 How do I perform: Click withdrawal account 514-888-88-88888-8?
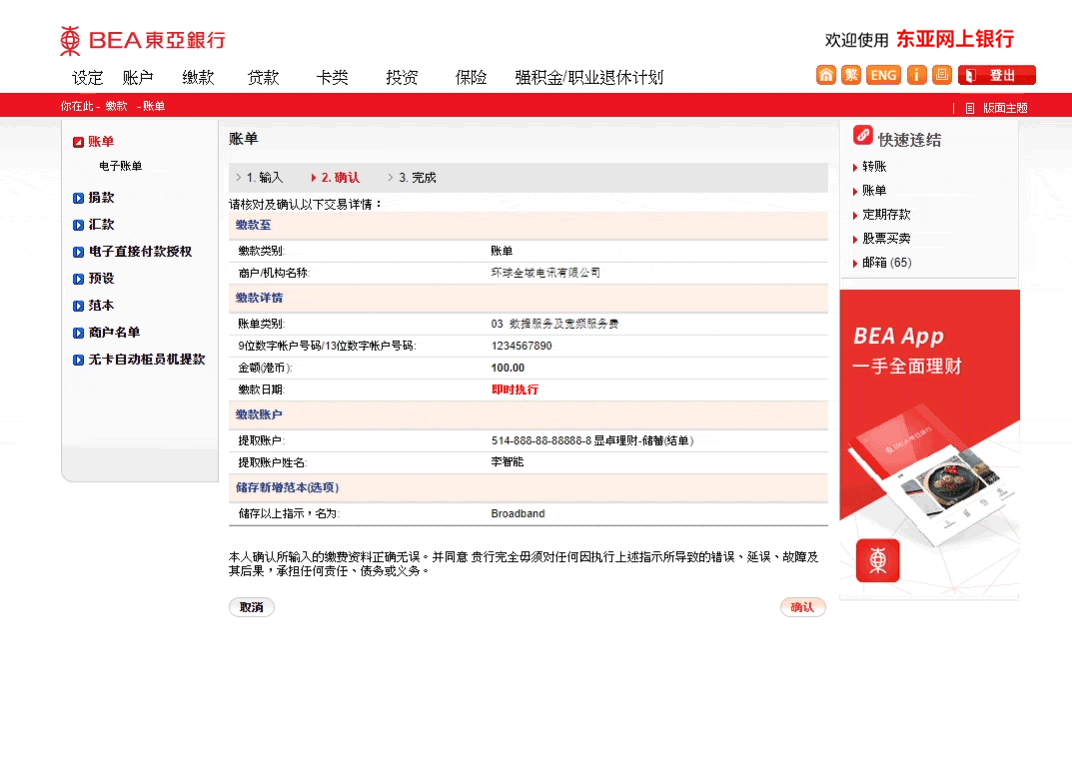pos(541,441)
